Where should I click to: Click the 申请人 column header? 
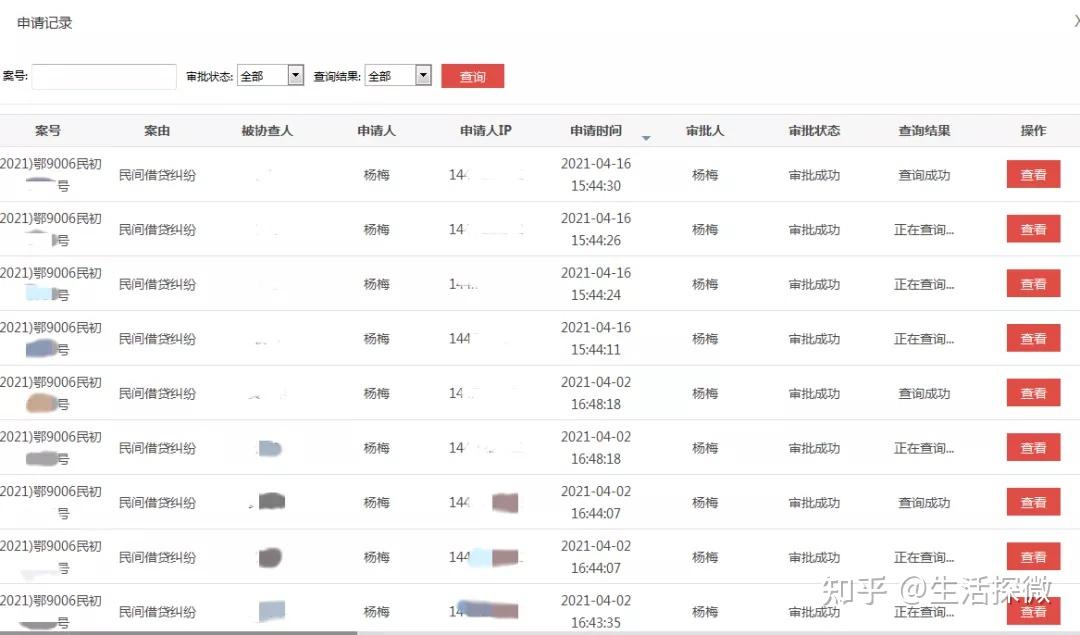click(x=376, y=130)
